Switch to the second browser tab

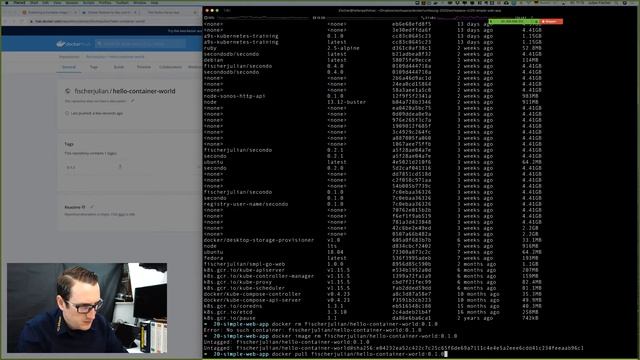(109, 12)
